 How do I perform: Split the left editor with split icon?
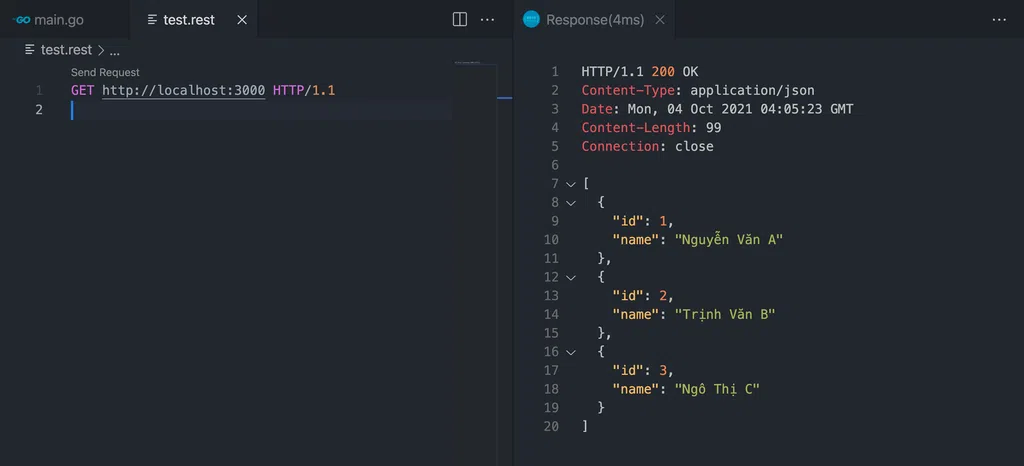pyautogui.click(x=460, y=20)
